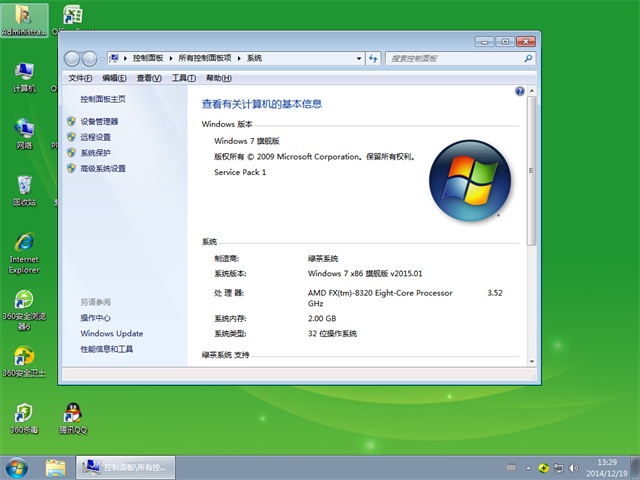Select the 2.00 GB memory value
This screenshot has width=640, height=480.
coord(322,318)
